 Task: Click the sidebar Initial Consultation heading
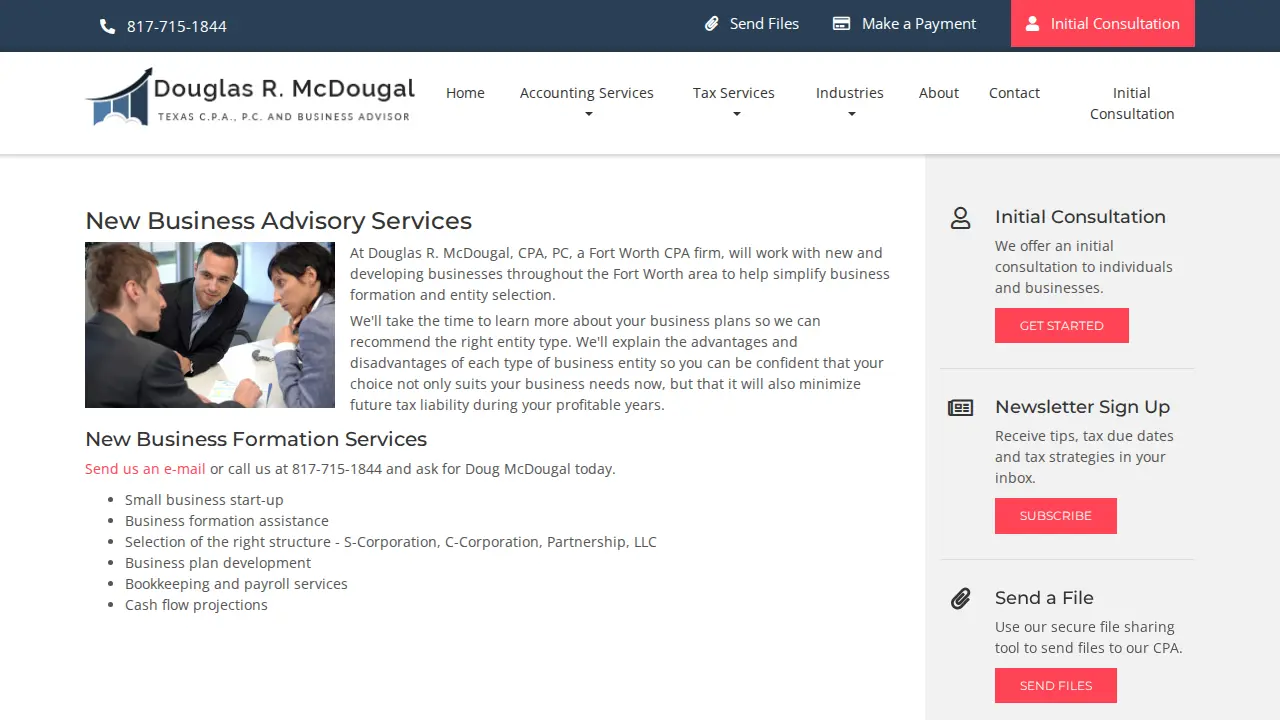click(x=1080, y=217)
